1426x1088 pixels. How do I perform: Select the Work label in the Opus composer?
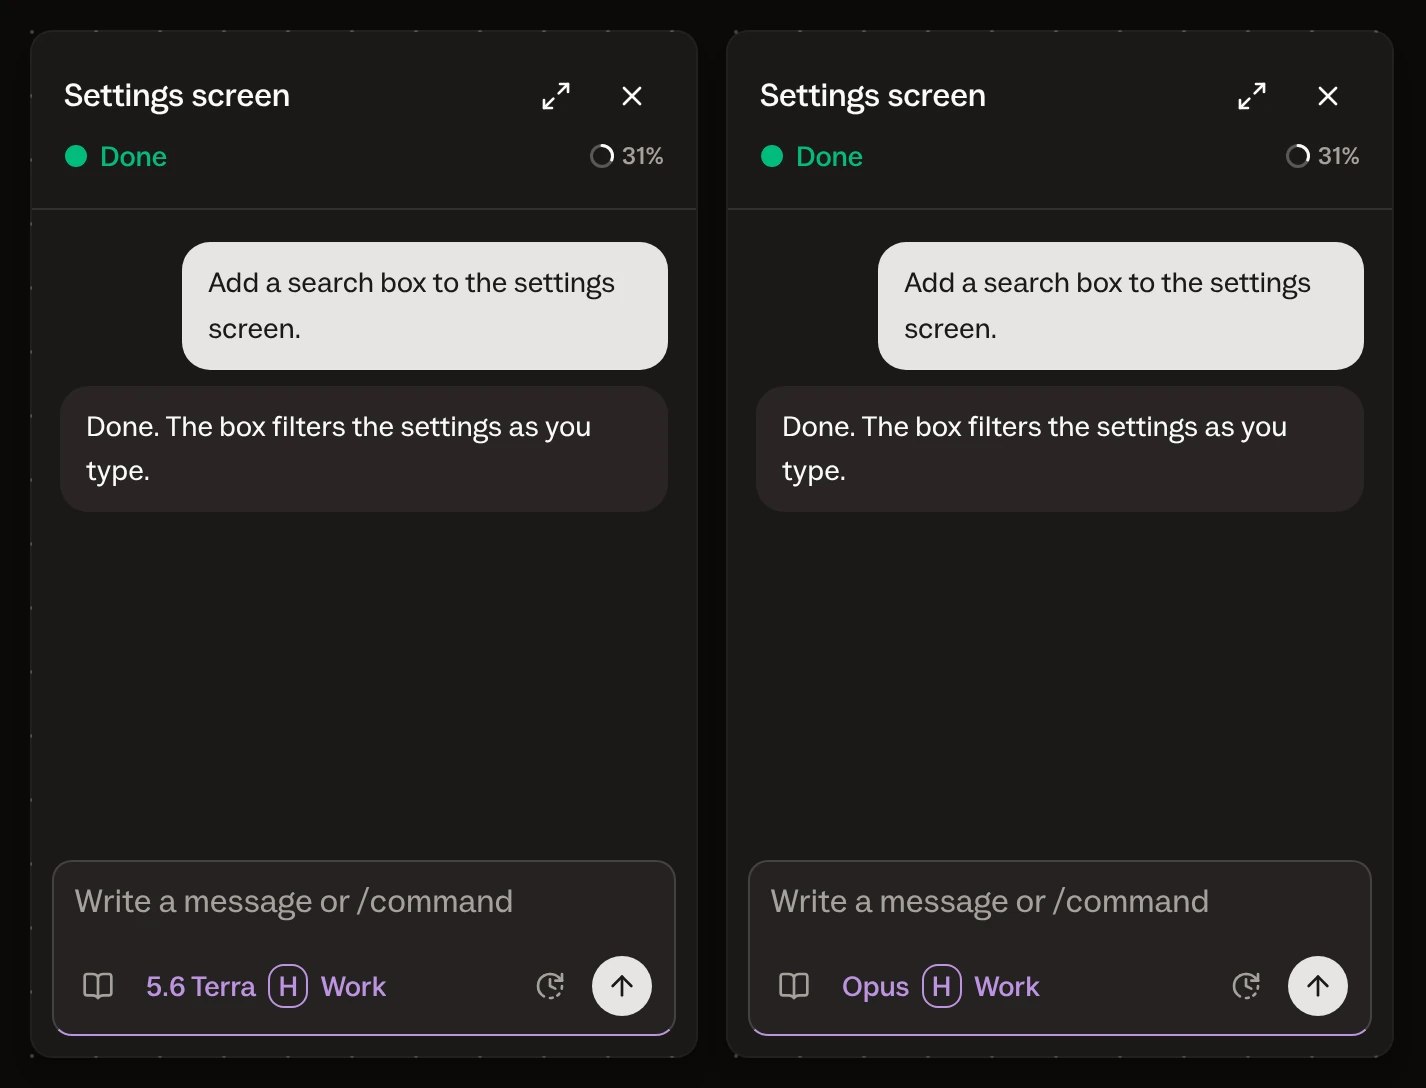pos(1007,987)
